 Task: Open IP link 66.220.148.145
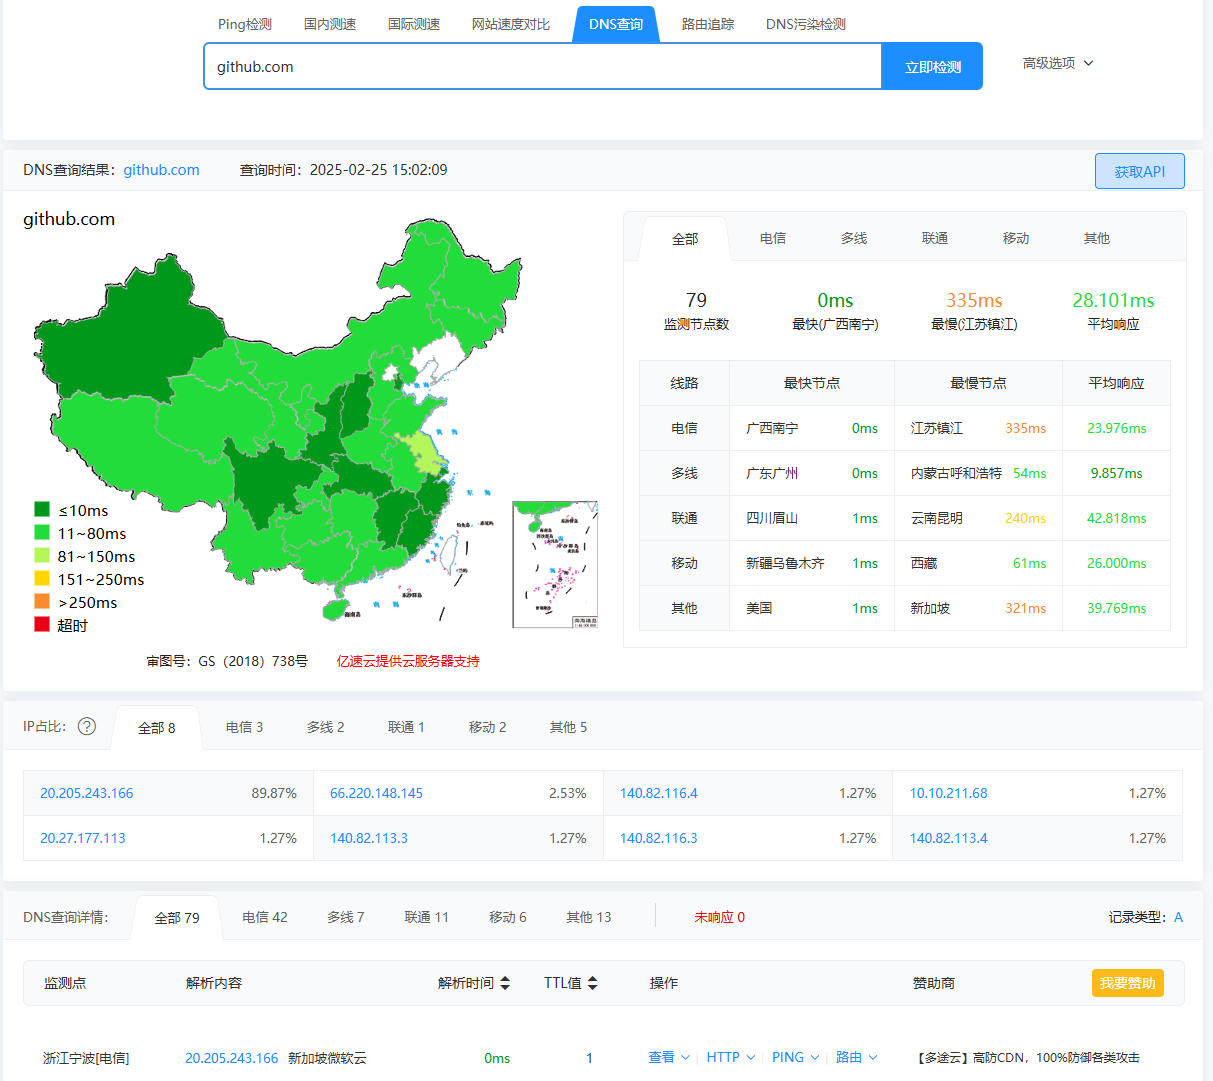[376, 793]
